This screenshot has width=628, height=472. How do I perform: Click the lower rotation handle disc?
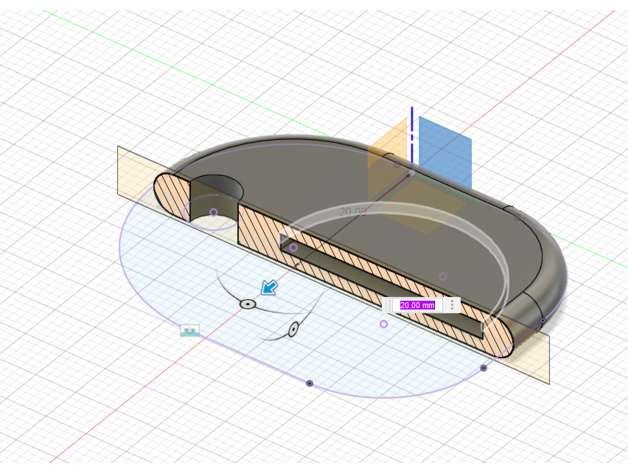click(293, 329)
